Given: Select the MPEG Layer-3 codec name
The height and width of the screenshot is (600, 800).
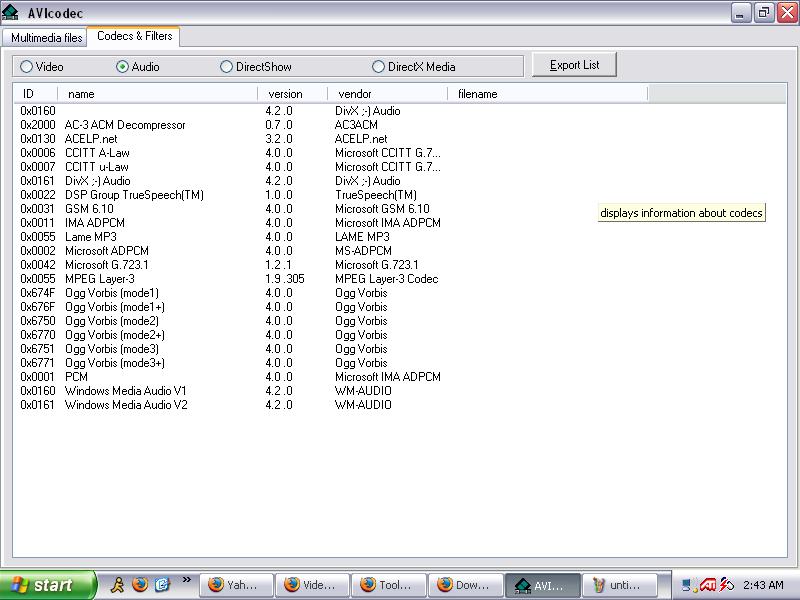Looking at the screenshot, I should coord(100,279).
